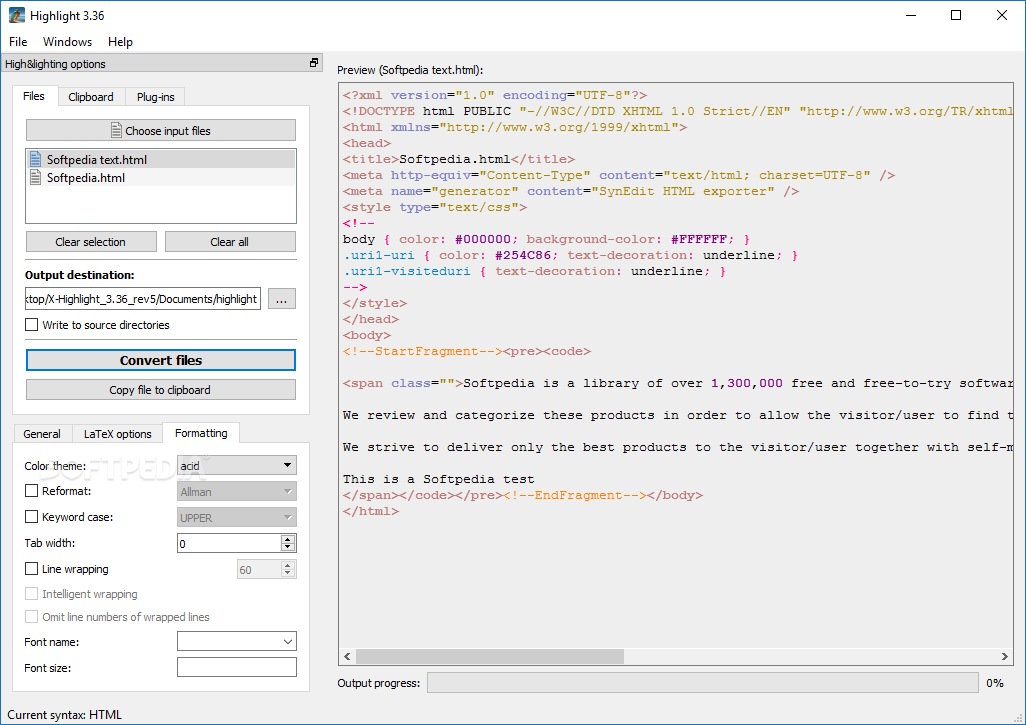Click the Clear all button

tap(230, 241)
